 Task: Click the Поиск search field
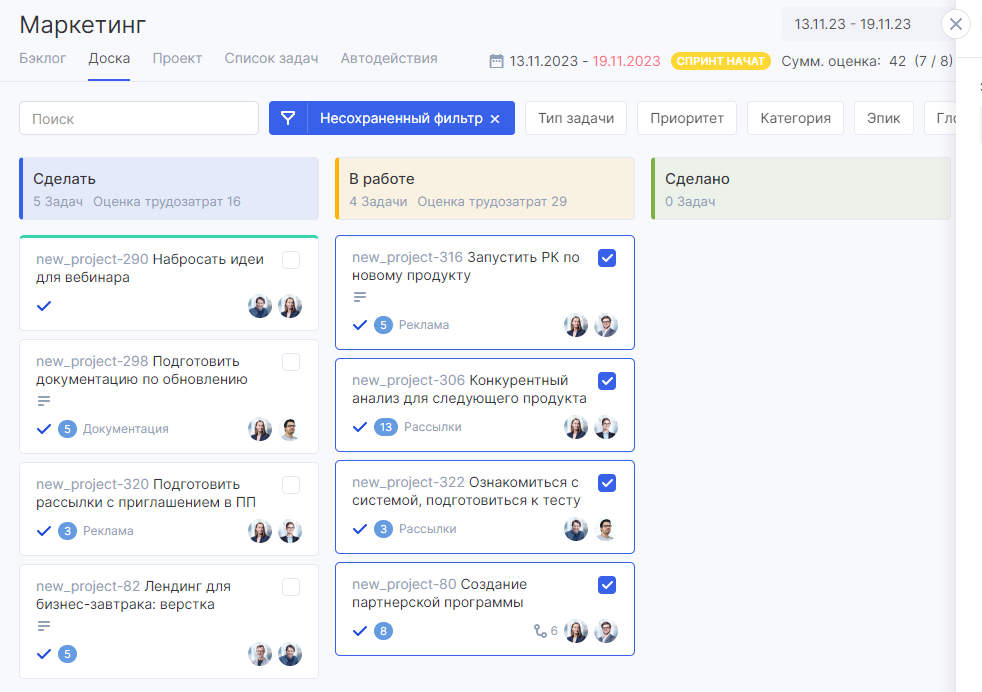[x=139, y=118]
